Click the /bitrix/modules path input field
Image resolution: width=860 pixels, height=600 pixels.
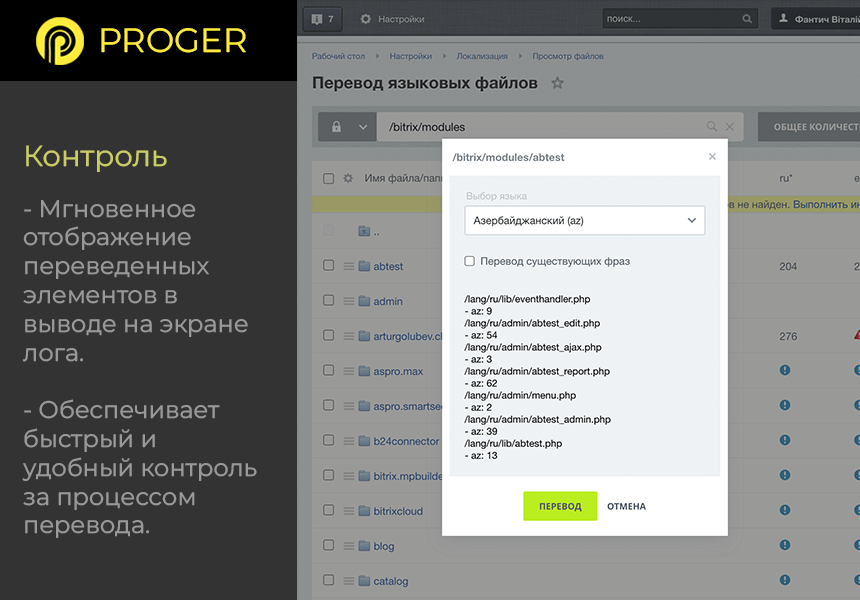540,127
